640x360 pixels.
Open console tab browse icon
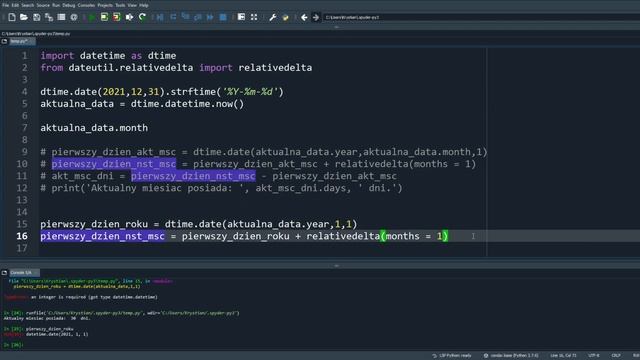(x=4, y=272)
